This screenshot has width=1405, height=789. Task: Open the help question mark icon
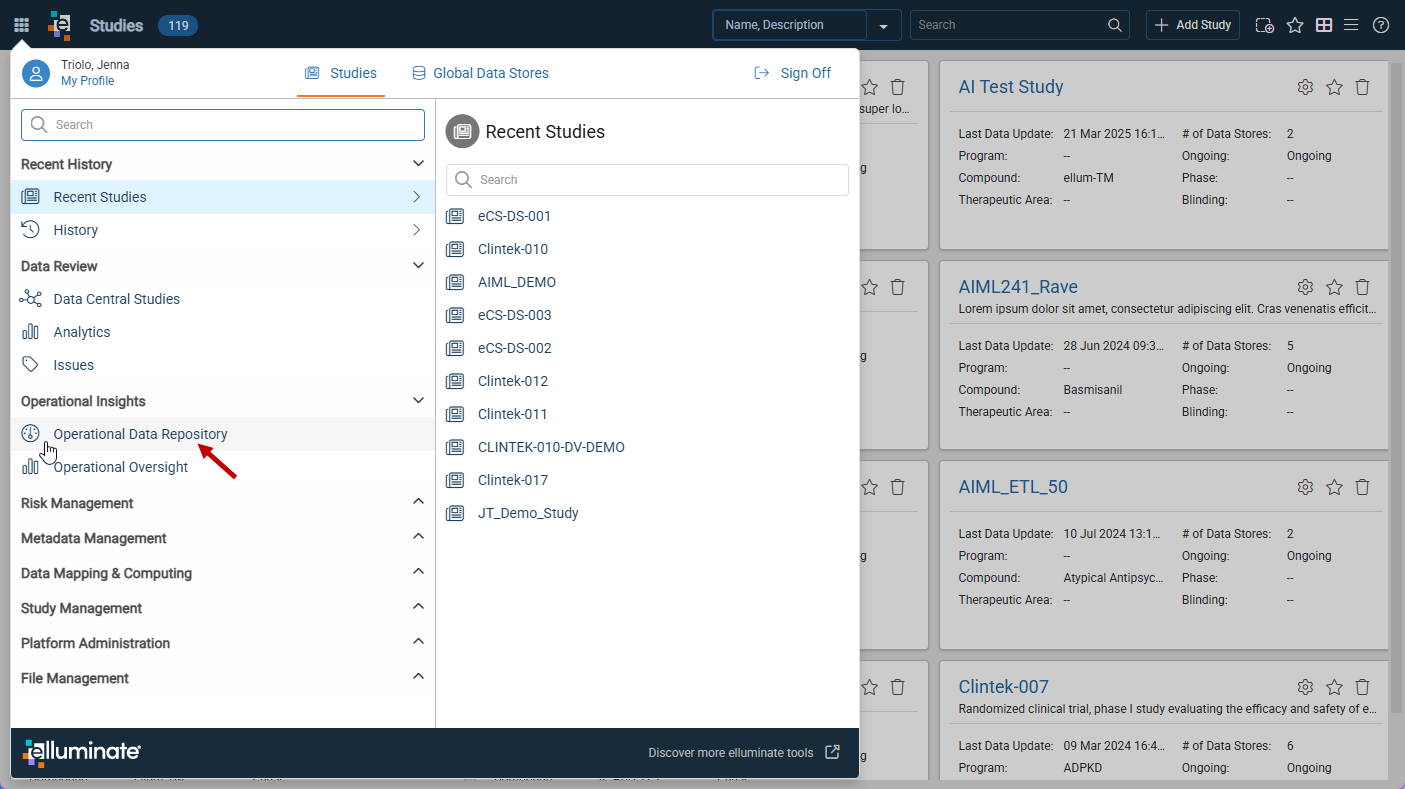(x=1381, y=25)
